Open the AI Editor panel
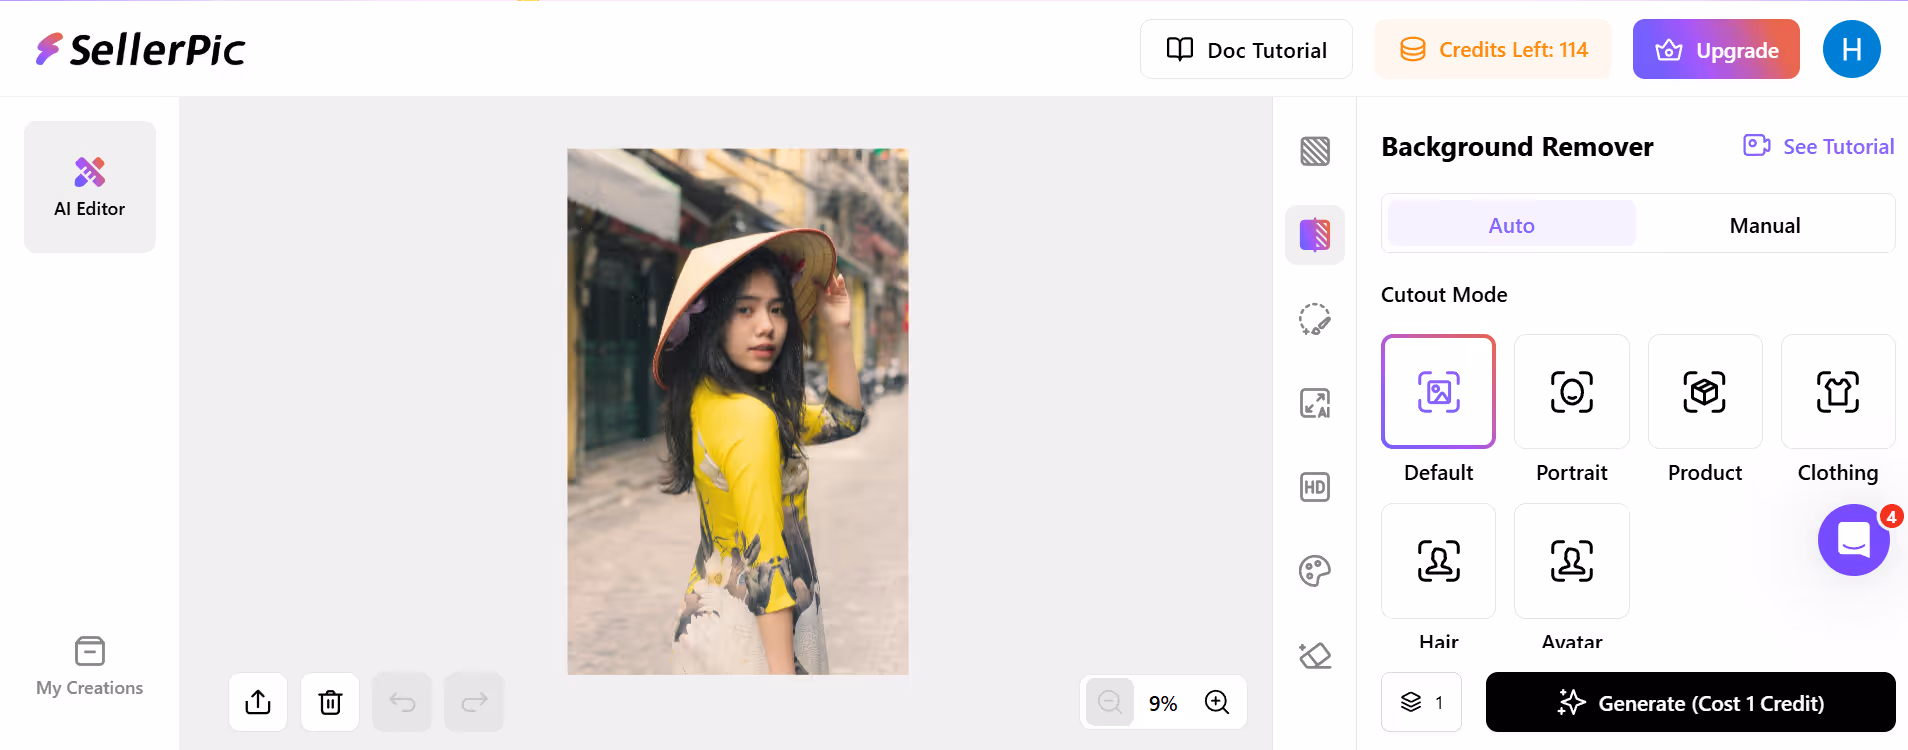Viewport: 1908px width, 750px height. (x=90, y=187)
